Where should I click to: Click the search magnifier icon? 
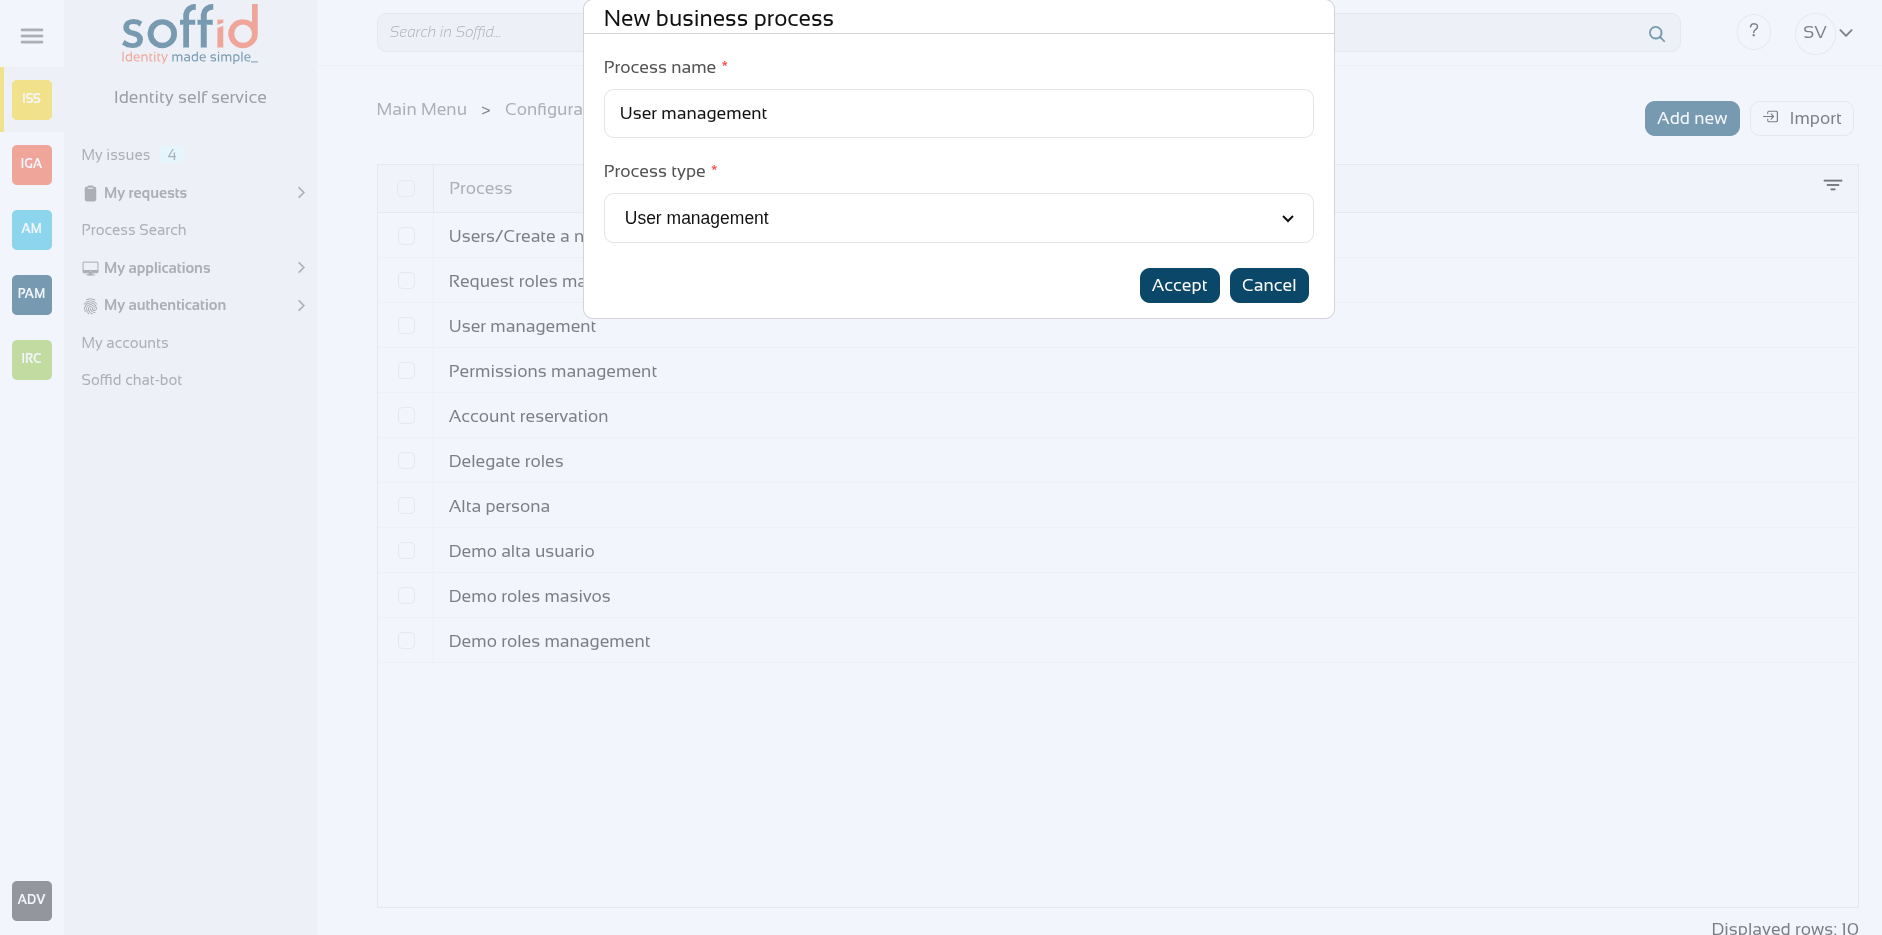click(x=1657, y=34)
